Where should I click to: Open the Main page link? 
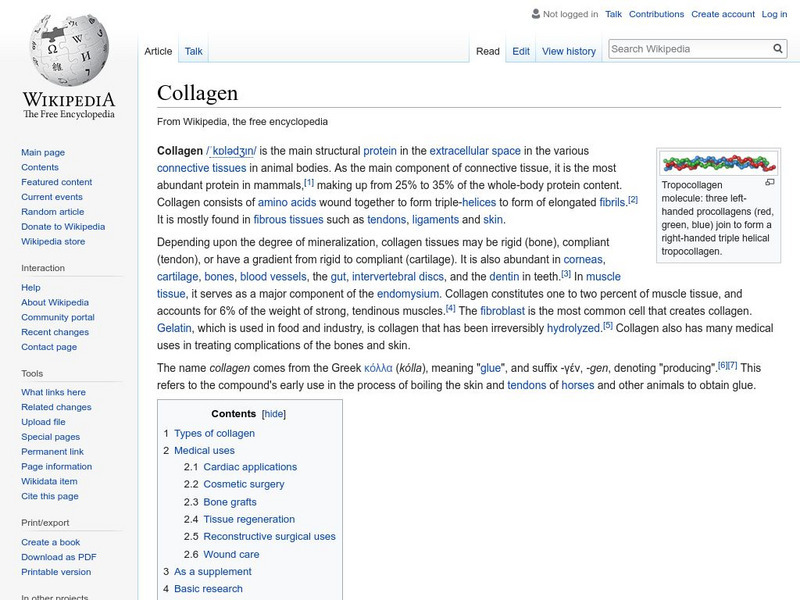click(41, 152)
